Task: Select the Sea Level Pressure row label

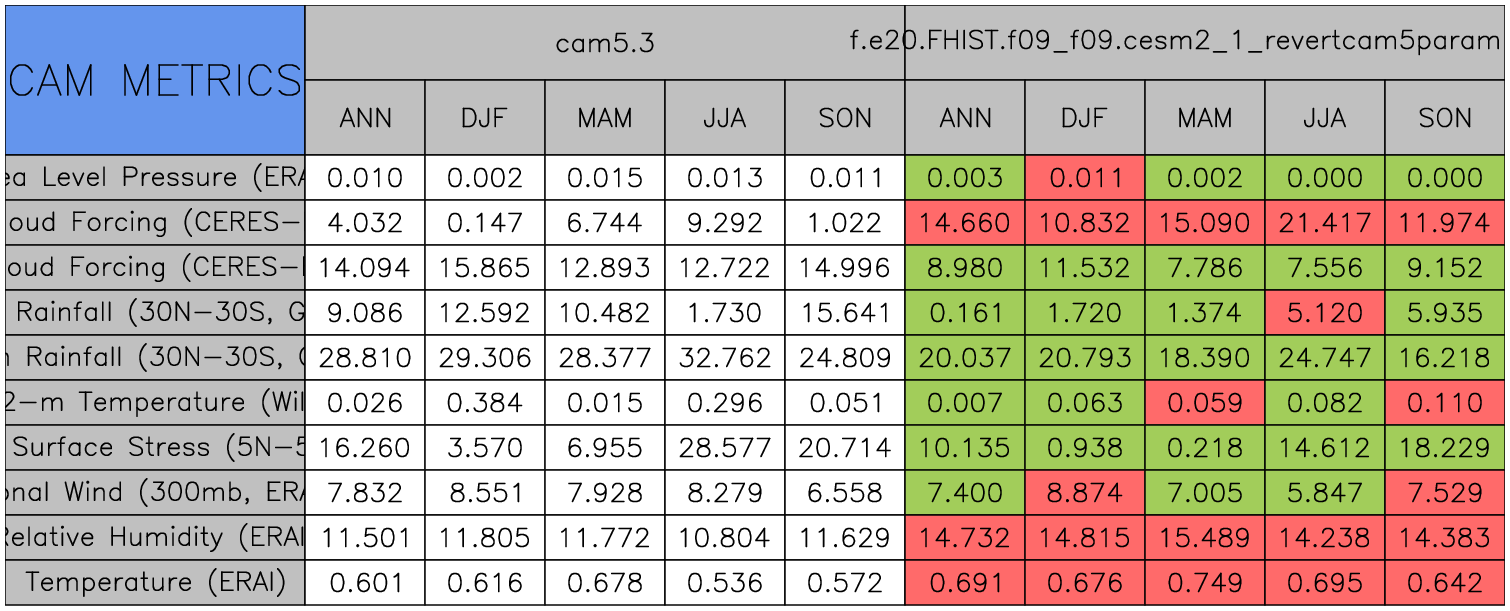Action: (x=154, y=178)
